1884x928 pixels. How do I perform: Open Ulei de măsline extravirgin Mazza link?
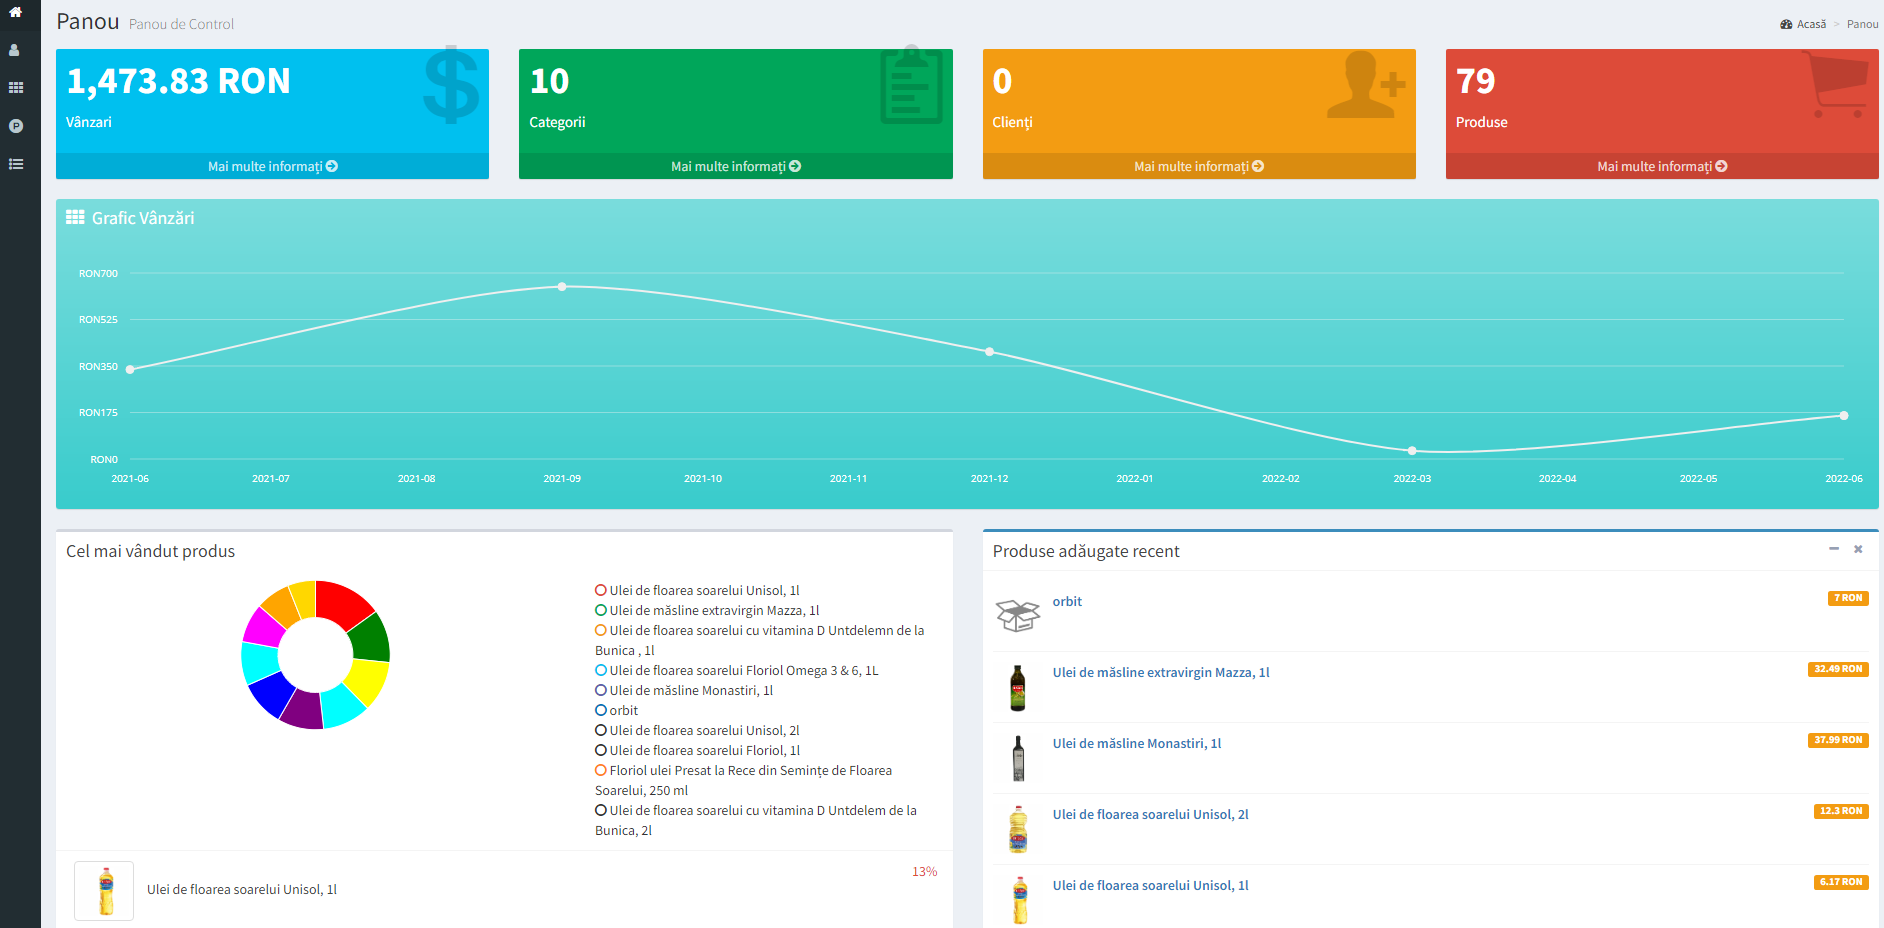click(x=1160, y=672)
